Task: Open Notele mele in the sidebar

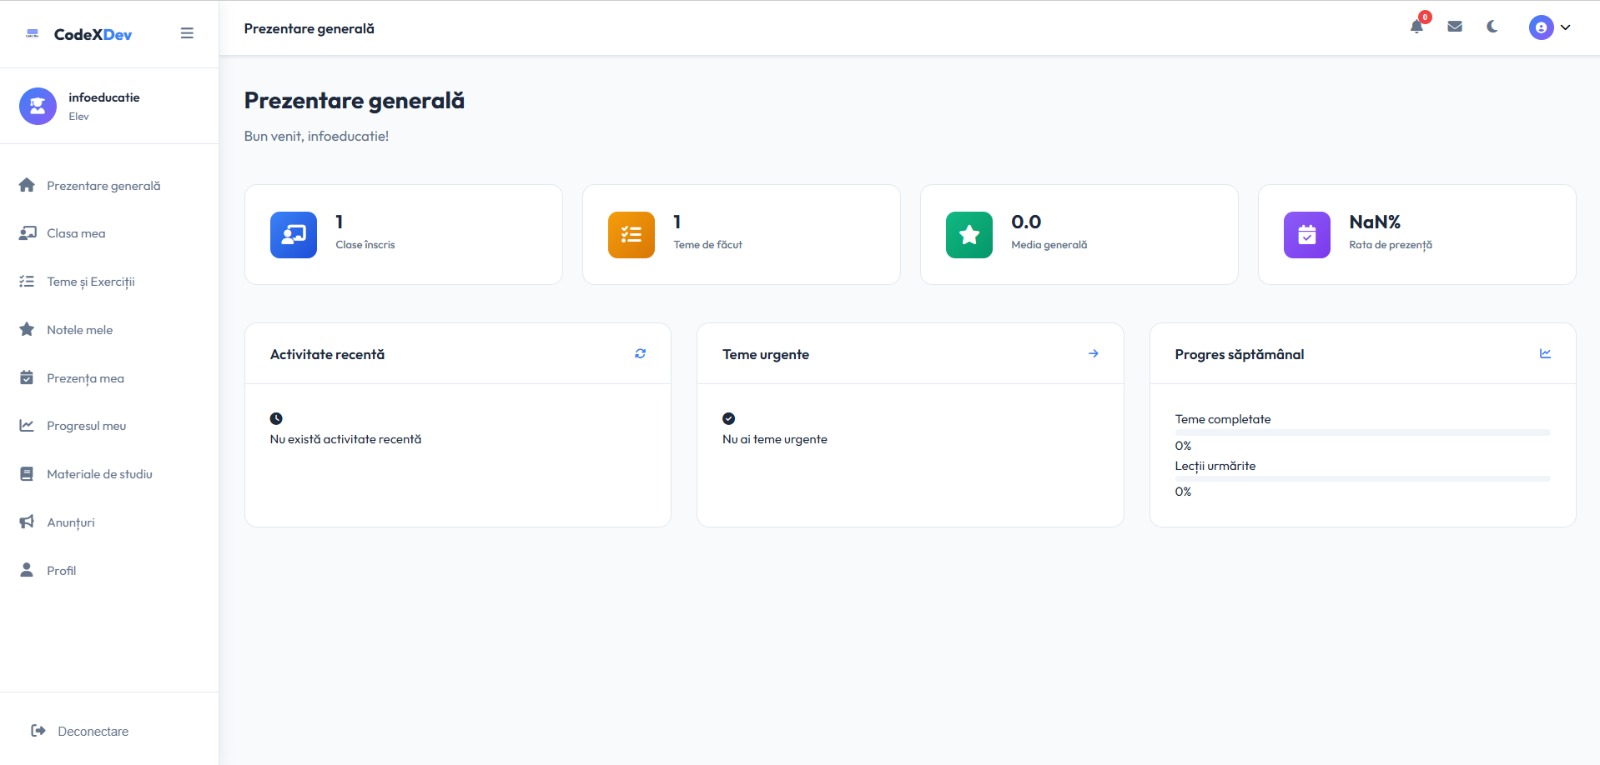Action: tap(109, 330)
